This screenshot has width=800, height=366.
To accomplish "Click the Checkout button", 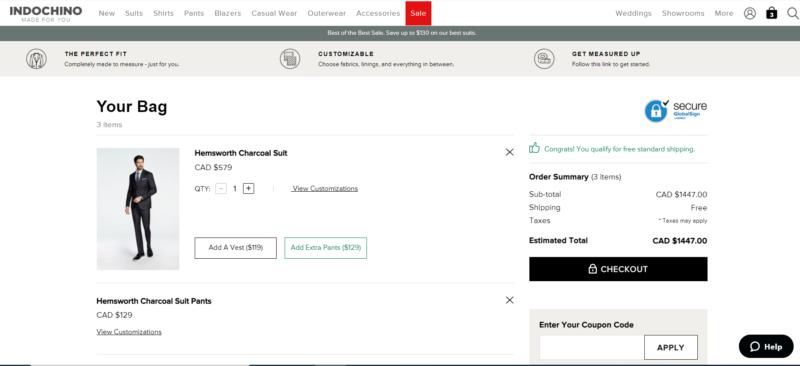I will (618, 269).
